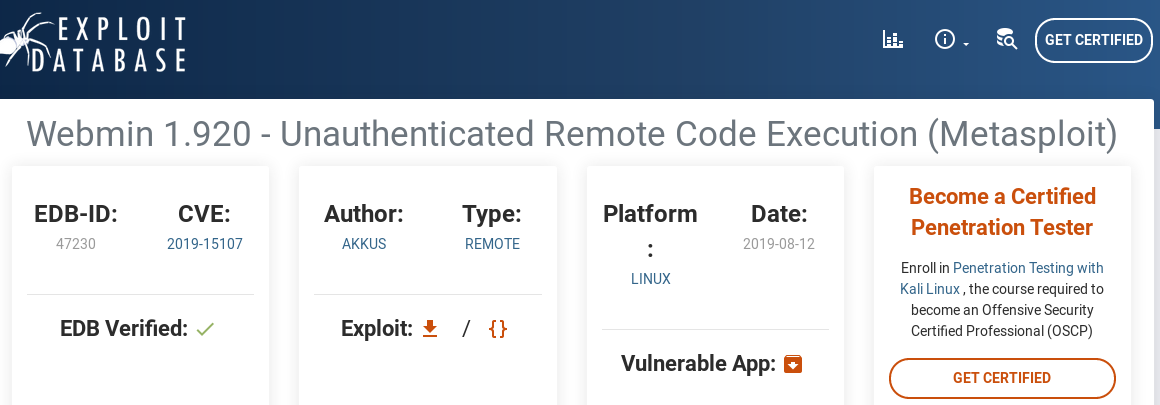This screenshot has width=1160, height=405.
Task: Download the vulnerable app icon
Action: 792,364
